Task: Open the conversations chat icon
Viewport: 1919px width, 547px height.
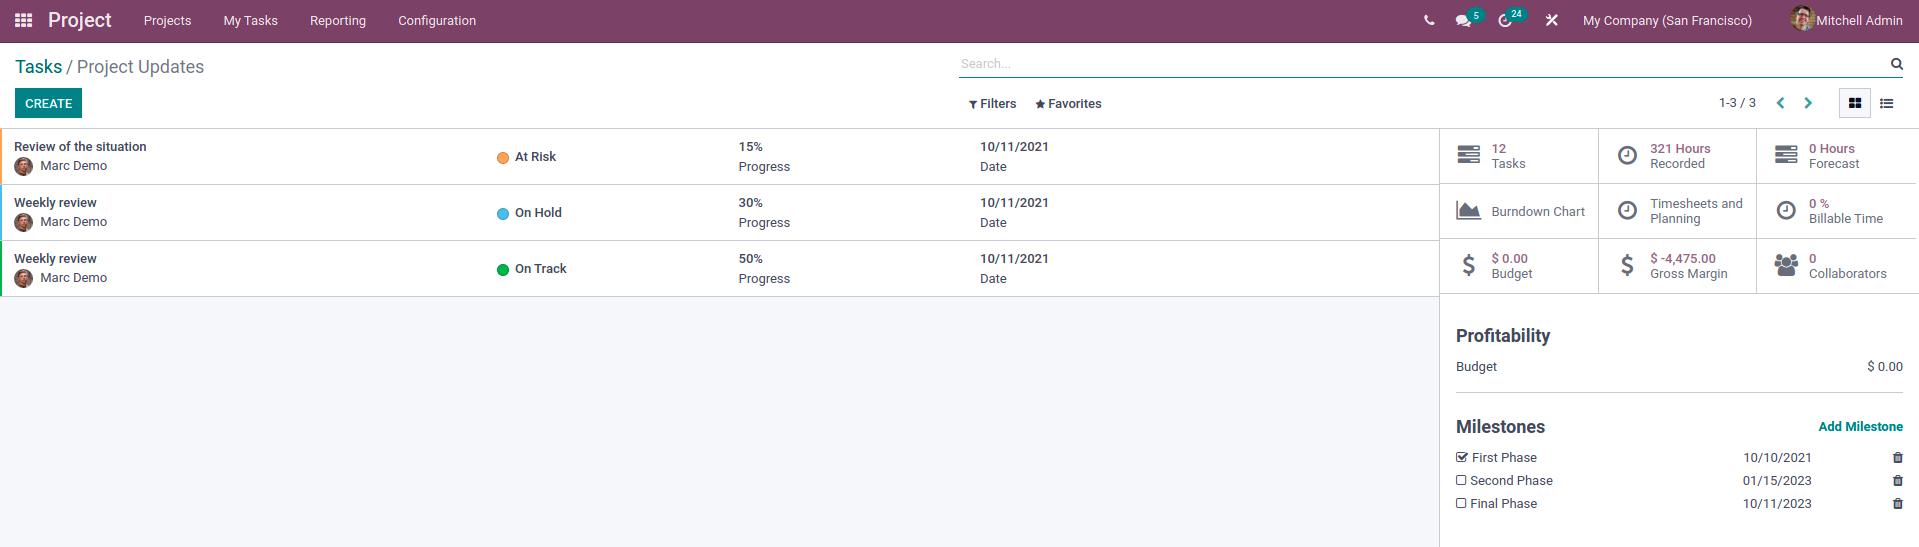Action: tap(1463, 20)
